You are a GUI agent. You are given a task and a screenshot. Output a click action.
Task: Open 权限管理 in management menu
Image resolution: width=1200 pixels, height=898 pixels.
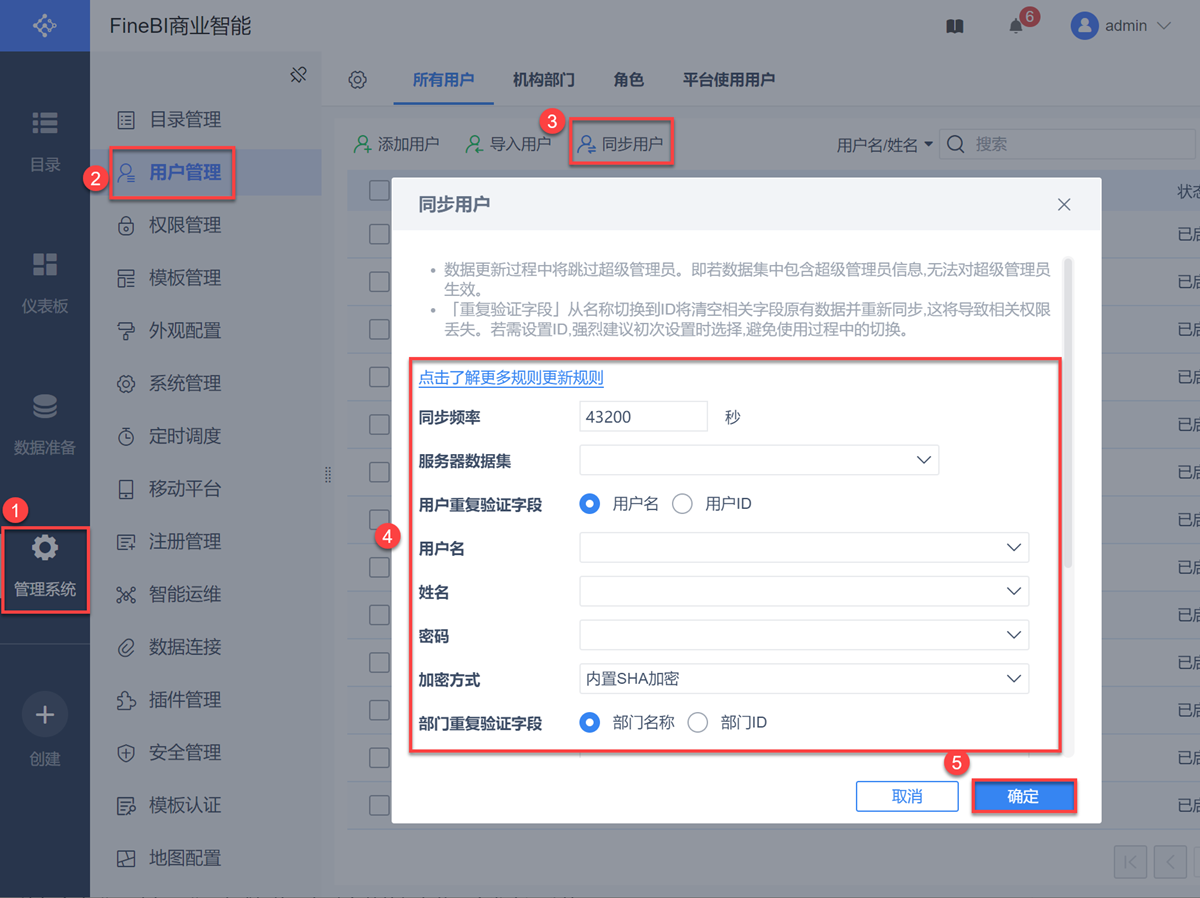click(x=205, y=225)
